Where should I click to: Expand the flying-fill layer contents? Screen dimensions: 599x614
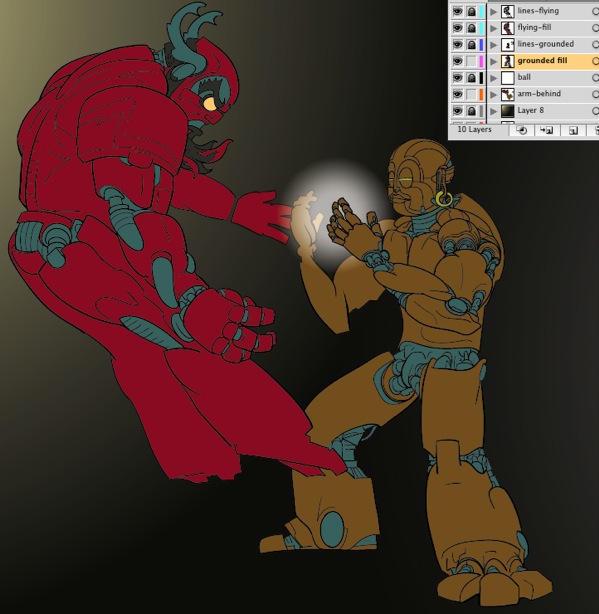tap(493, 28)
